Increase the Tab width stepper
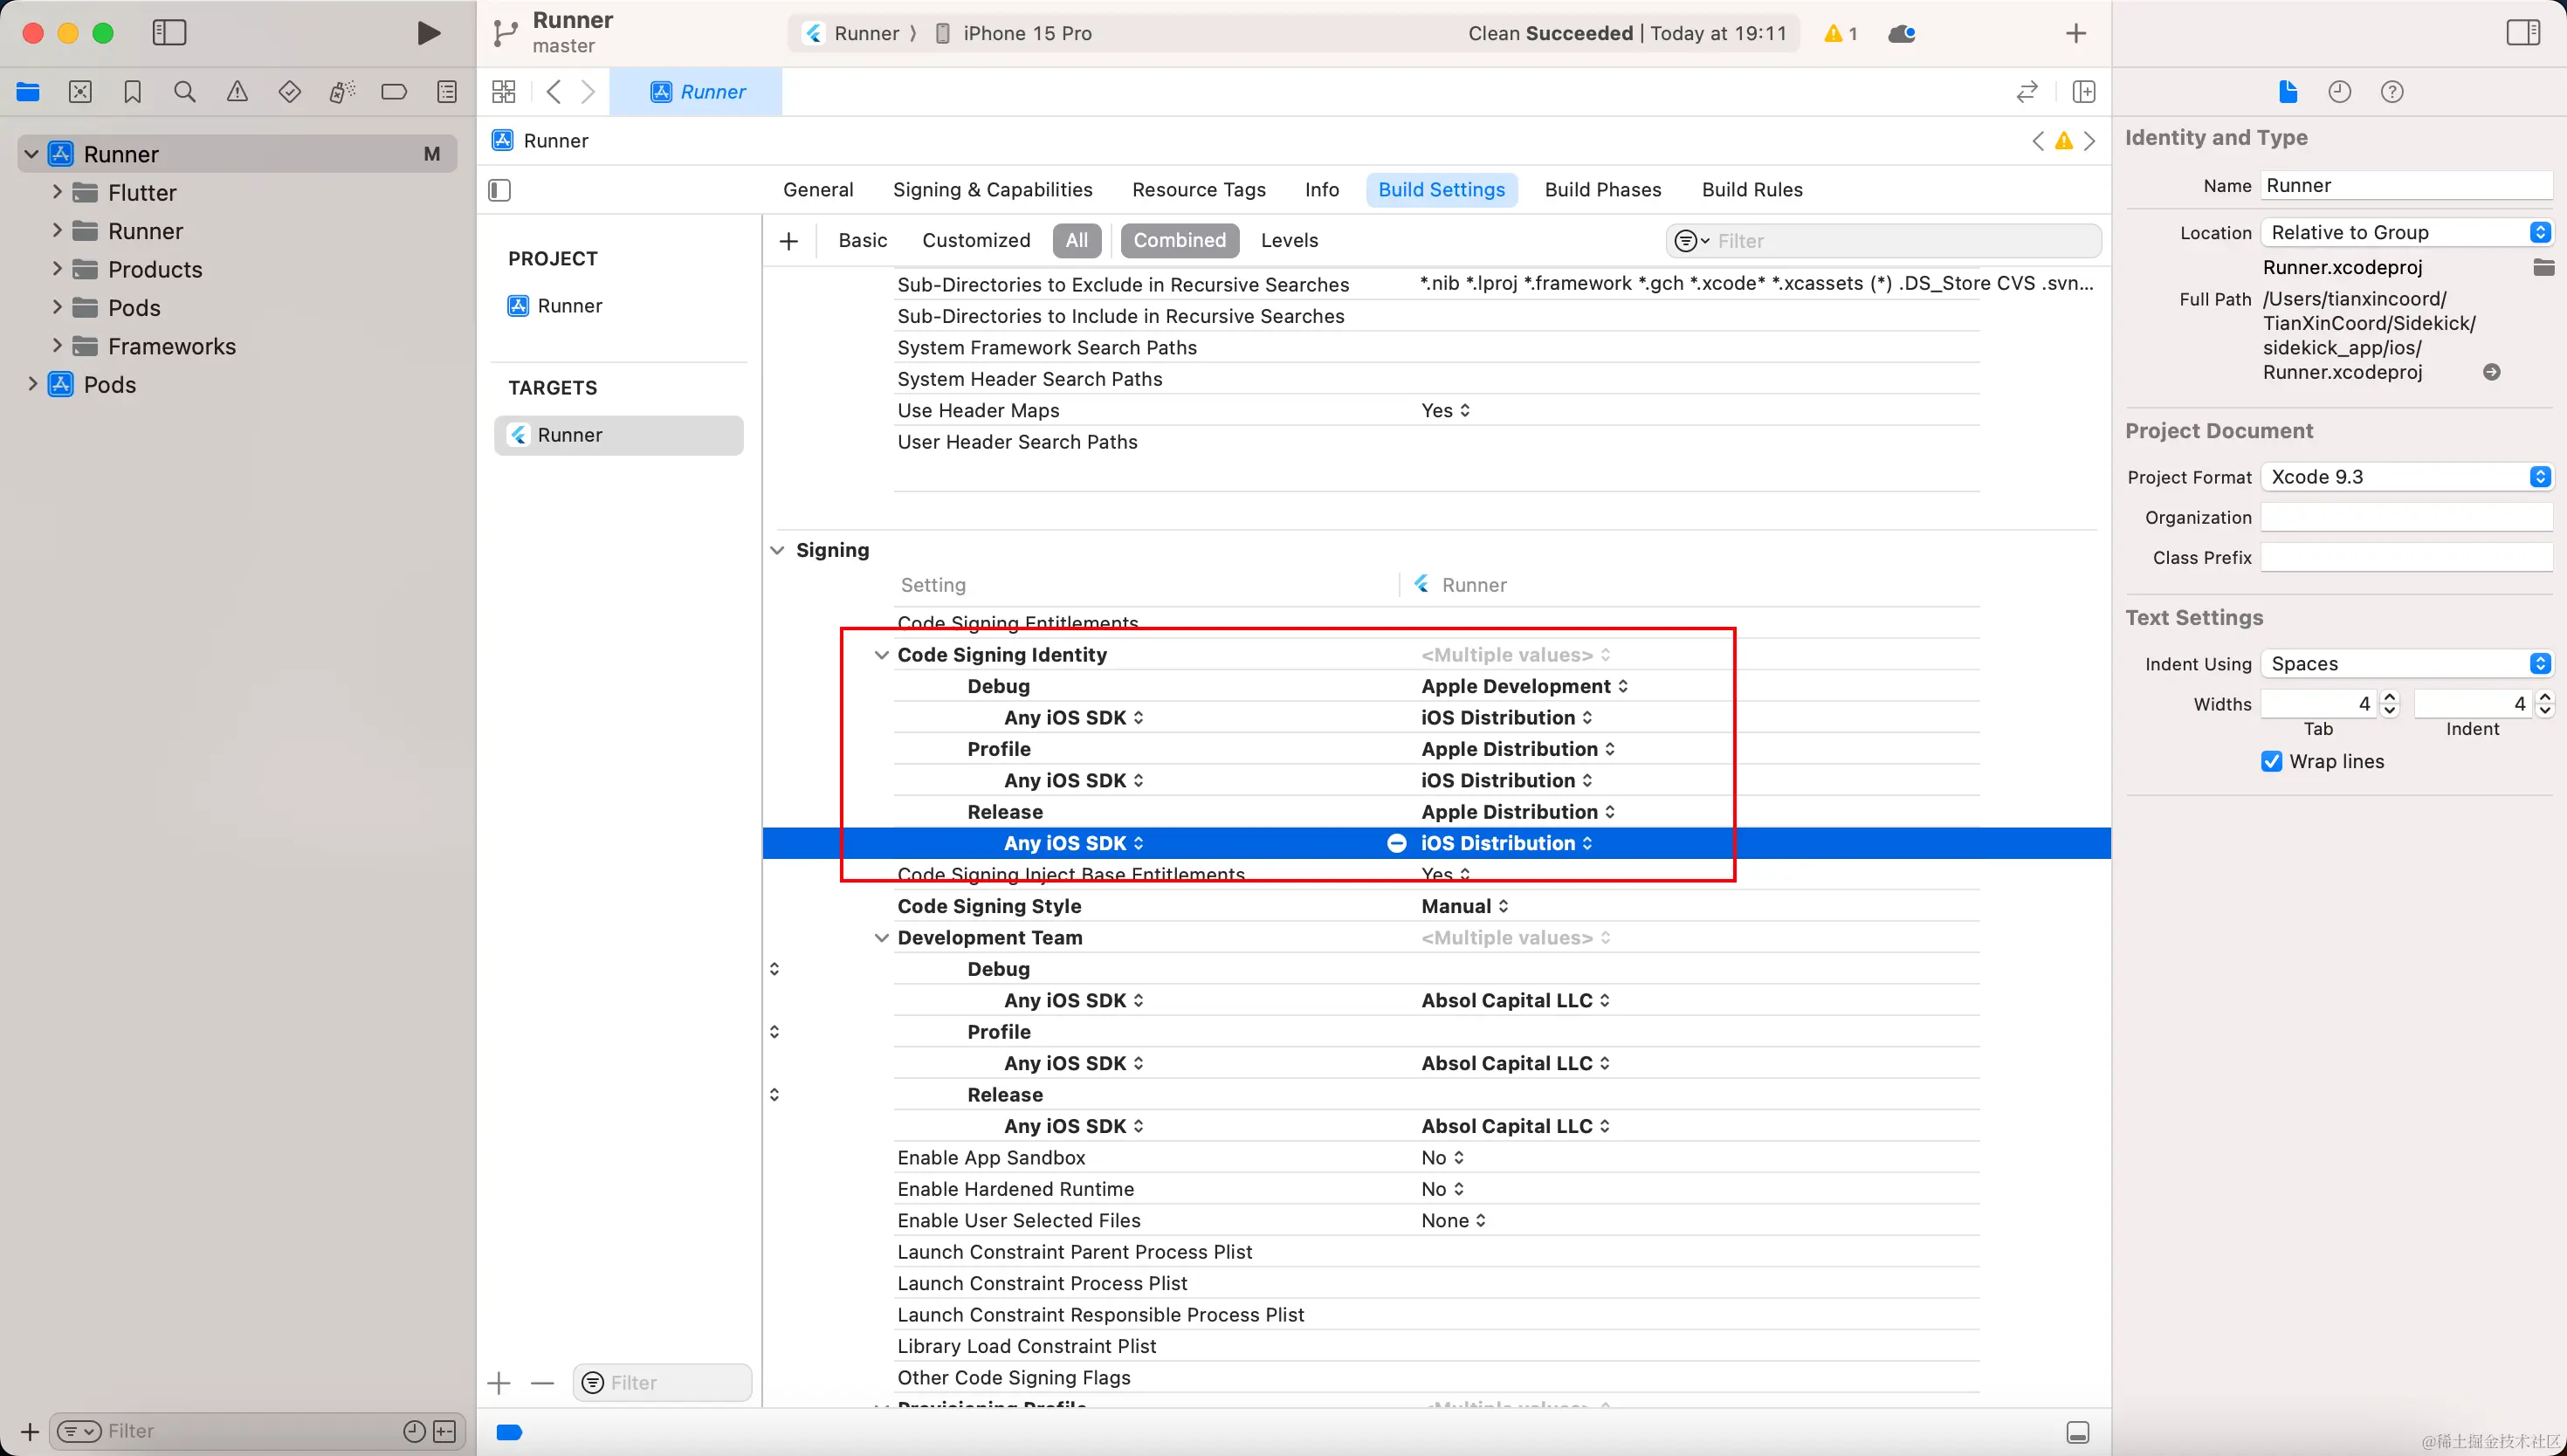Viewport: 2567px width, 1456px height. tap(2389, 697)
